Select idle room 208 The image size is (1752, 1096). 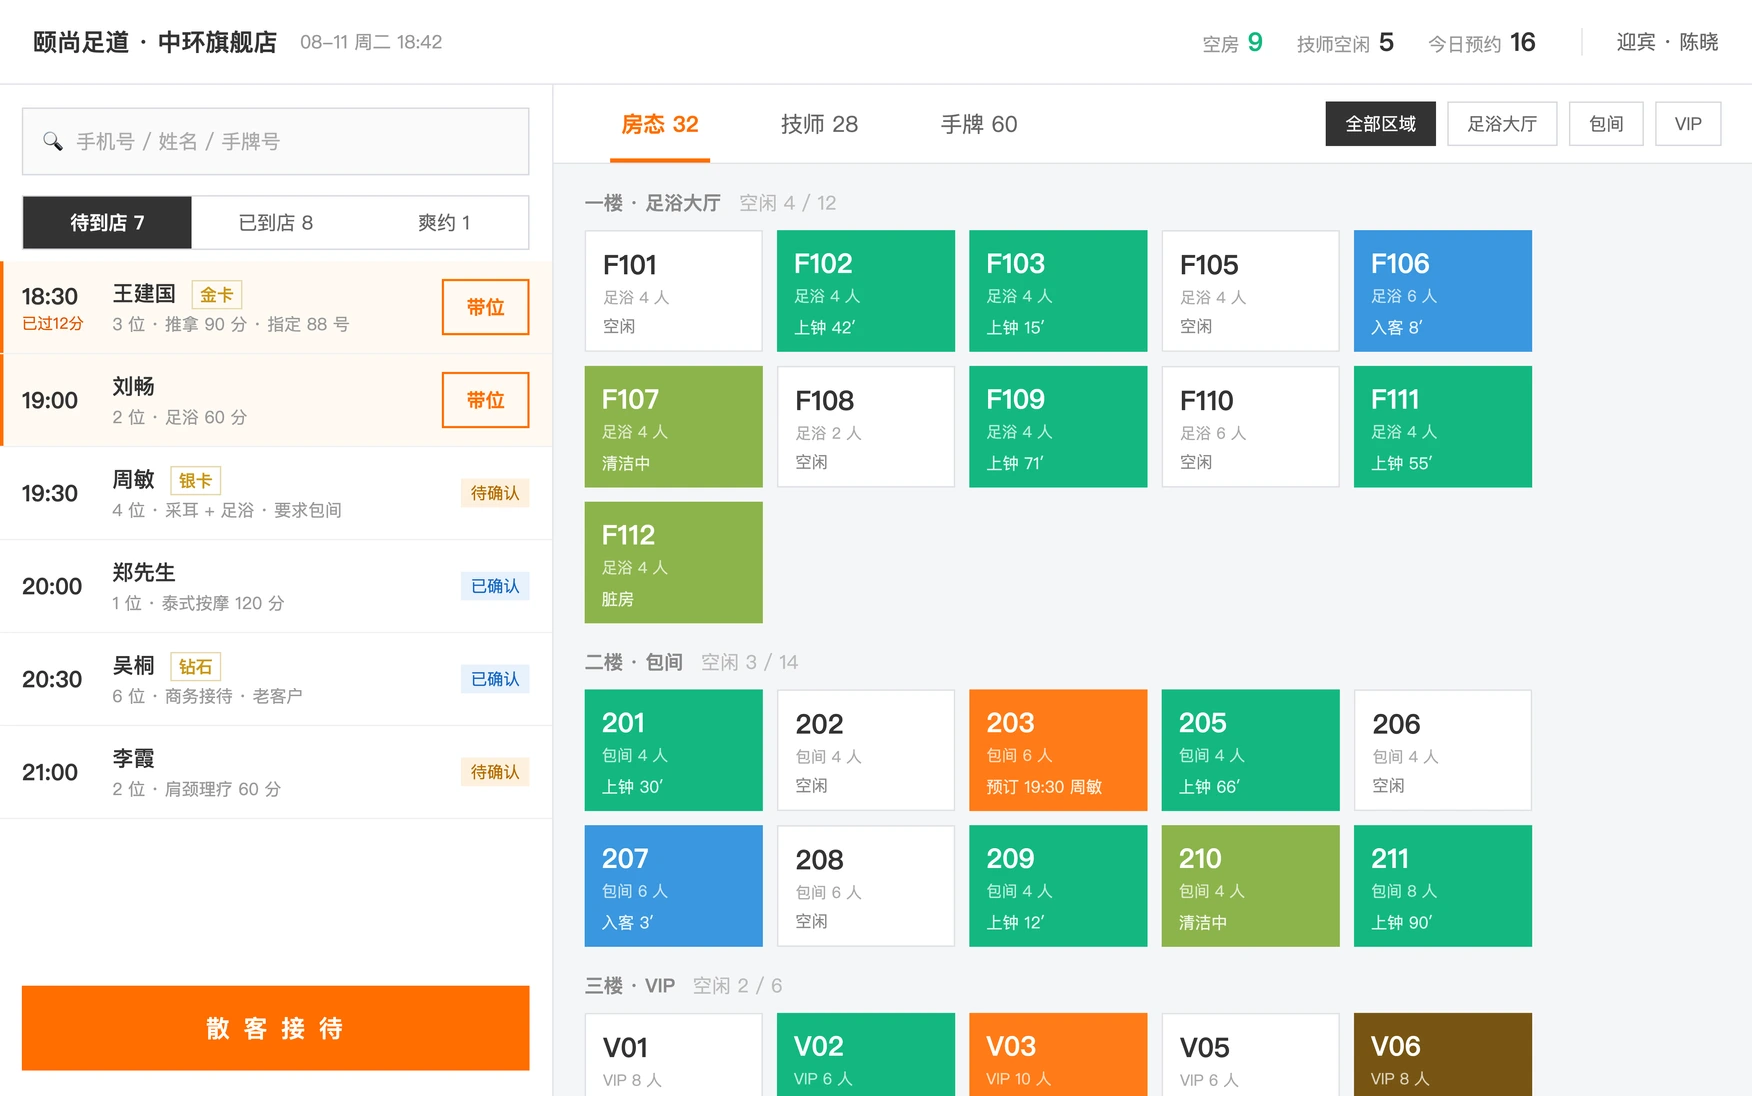866,886
